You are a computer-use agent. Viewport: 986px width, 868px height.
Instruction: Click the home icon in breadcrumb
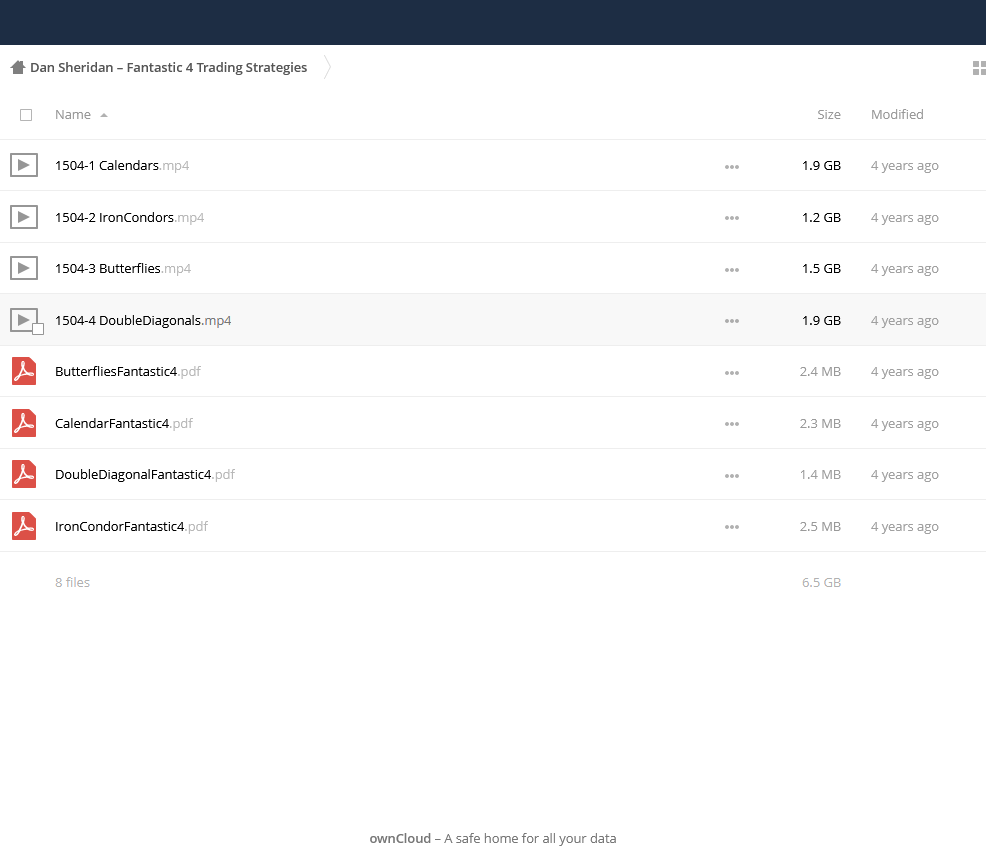pyautogui.click(x=18, y=67)
